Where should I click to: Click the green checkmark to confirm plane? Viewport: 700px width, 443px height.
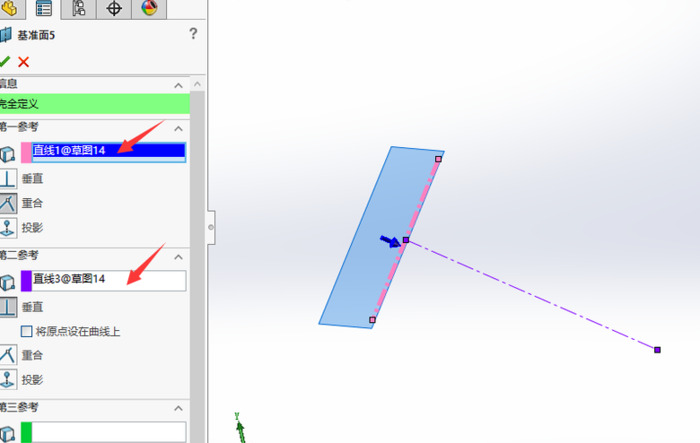(6, 61)
